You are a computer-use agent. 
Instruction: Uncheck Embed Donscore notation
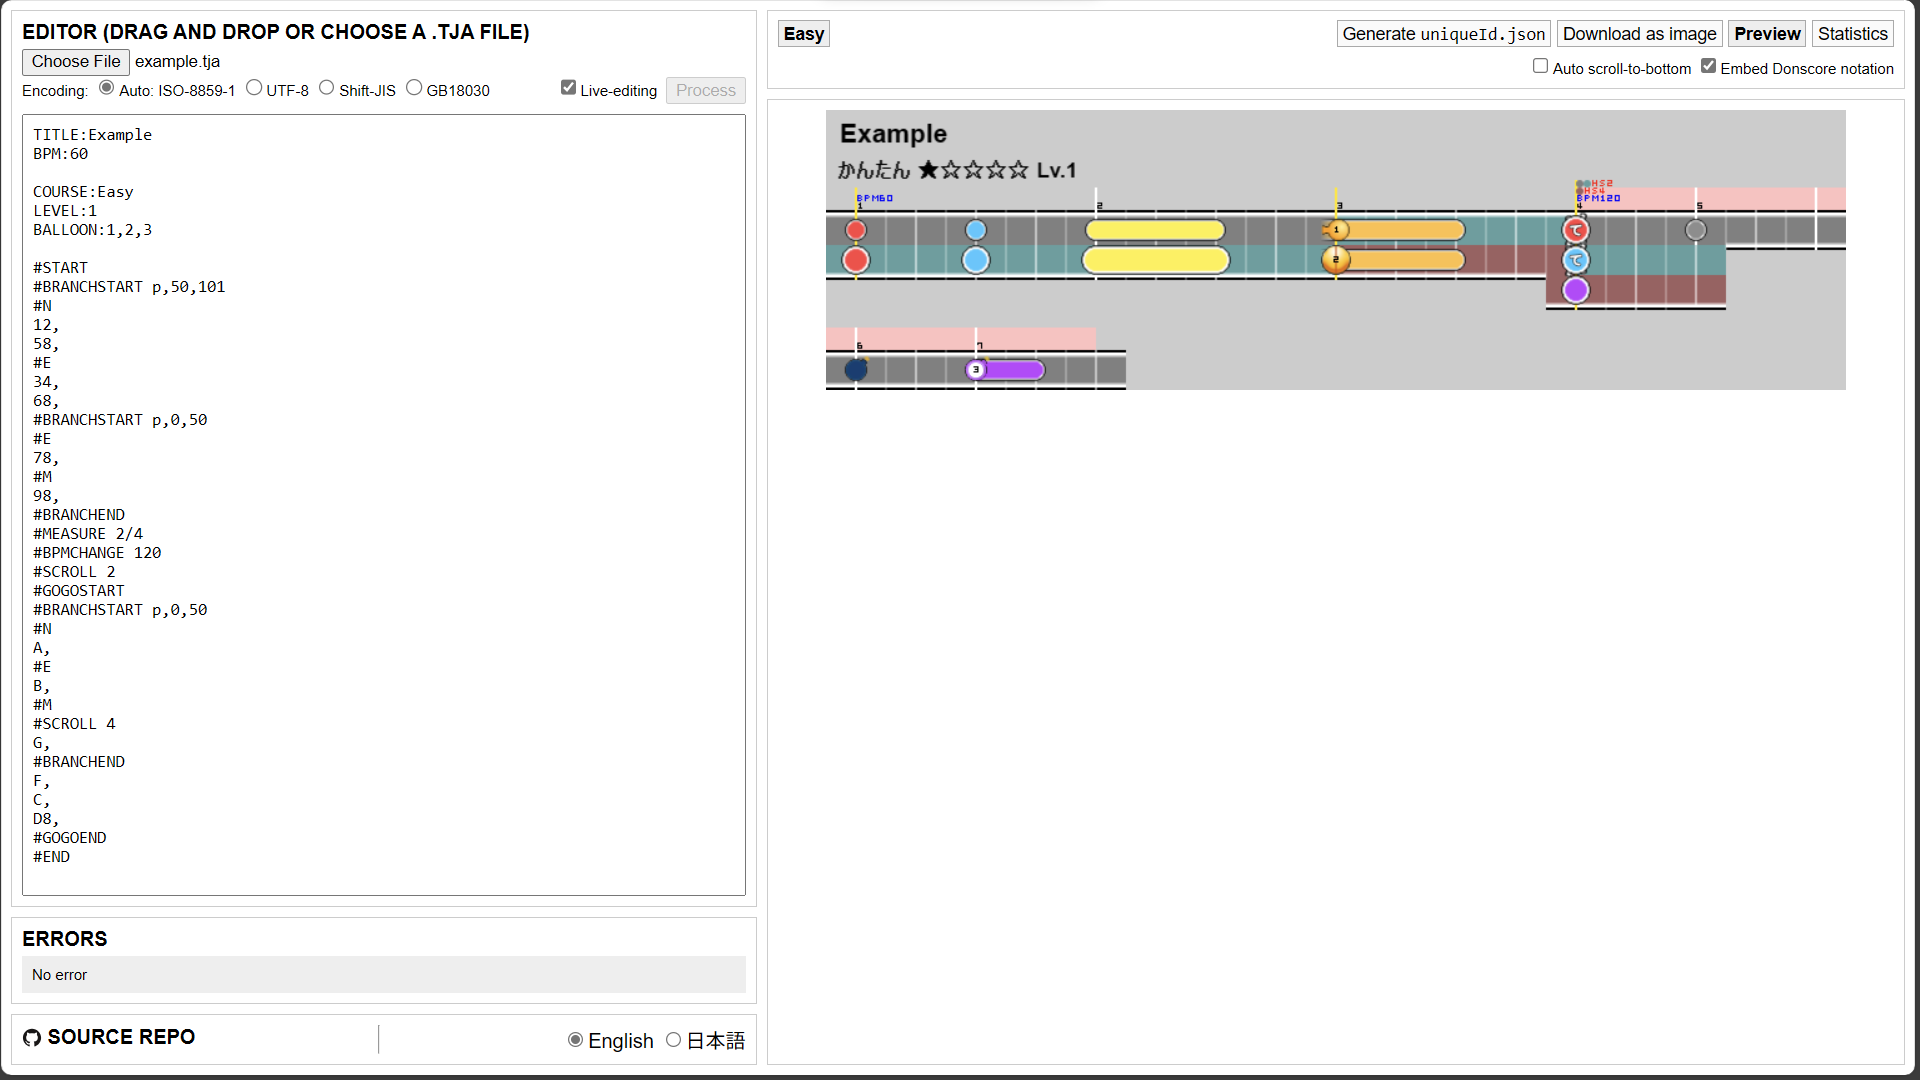[x=1708, y=66]
